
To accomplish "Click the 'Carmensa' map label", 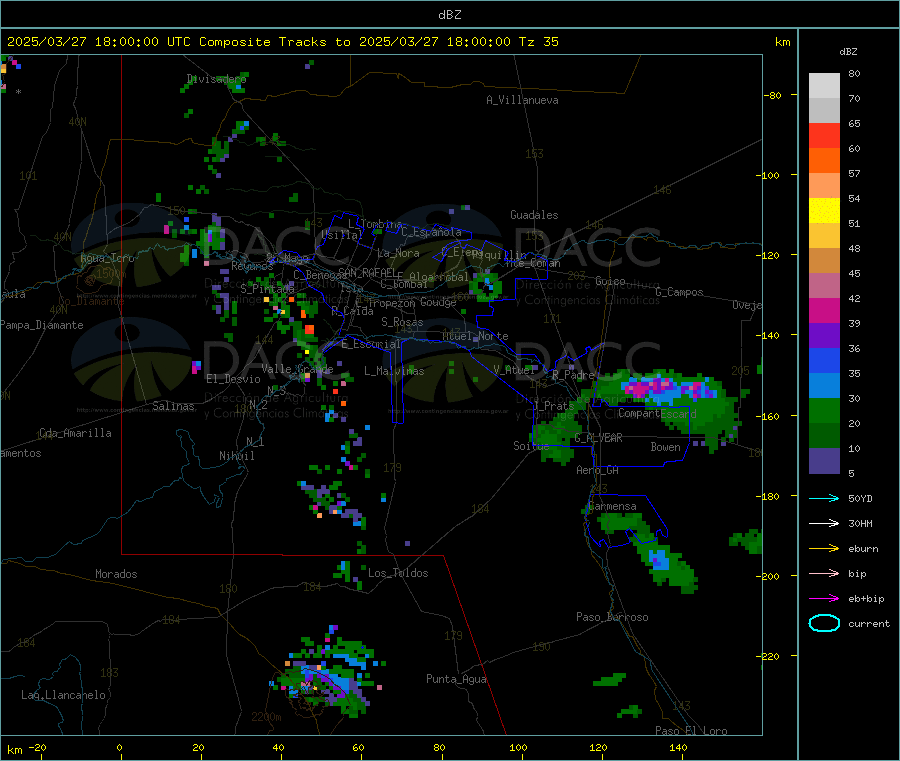I will tap(612, 507).
